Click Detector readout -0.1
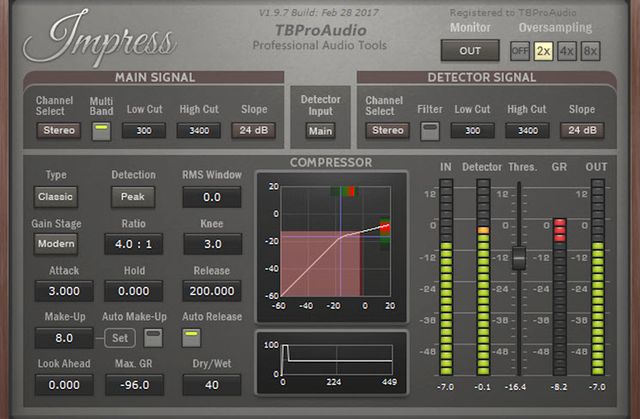640x419 pixels. (x=482, y=387)
